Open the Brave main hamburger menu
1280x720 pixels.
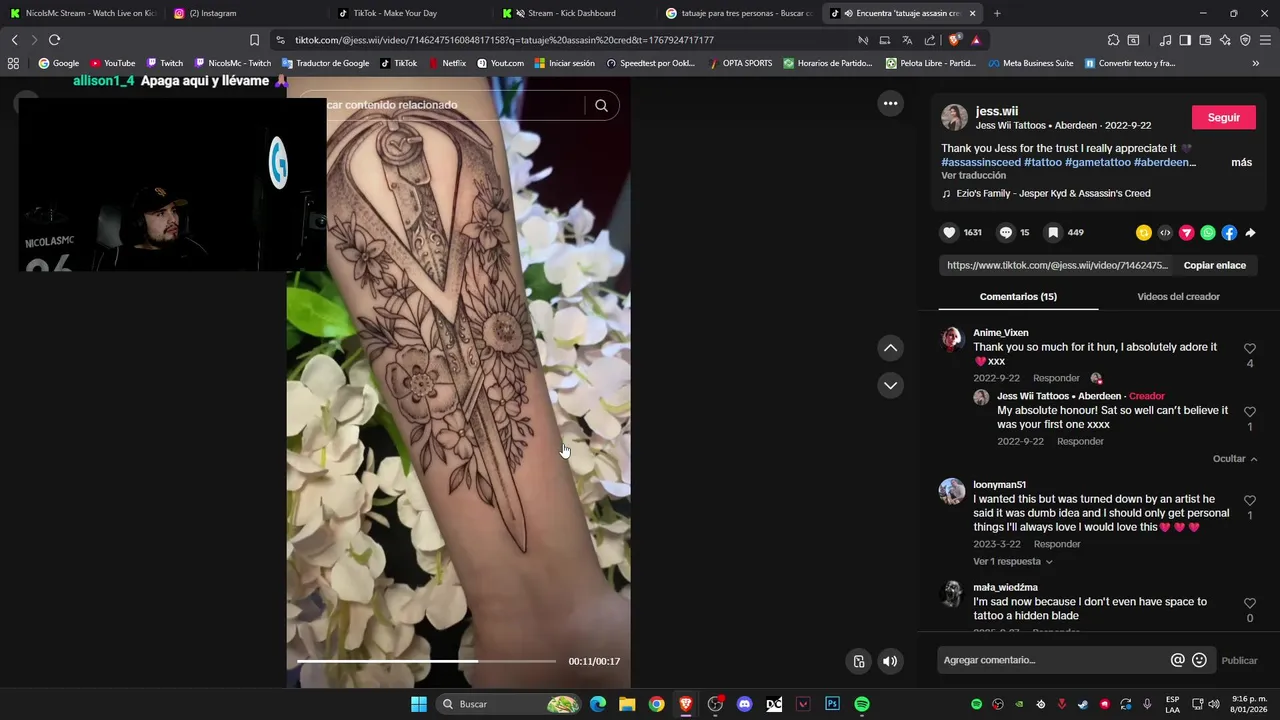1265,40
